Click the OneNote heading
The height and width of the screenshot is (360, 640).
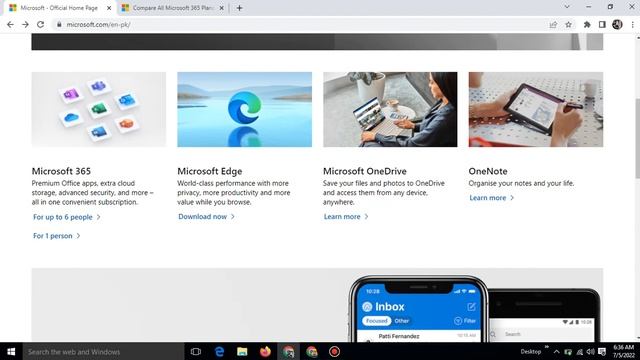pyautogui.click(x=488, y=171)
